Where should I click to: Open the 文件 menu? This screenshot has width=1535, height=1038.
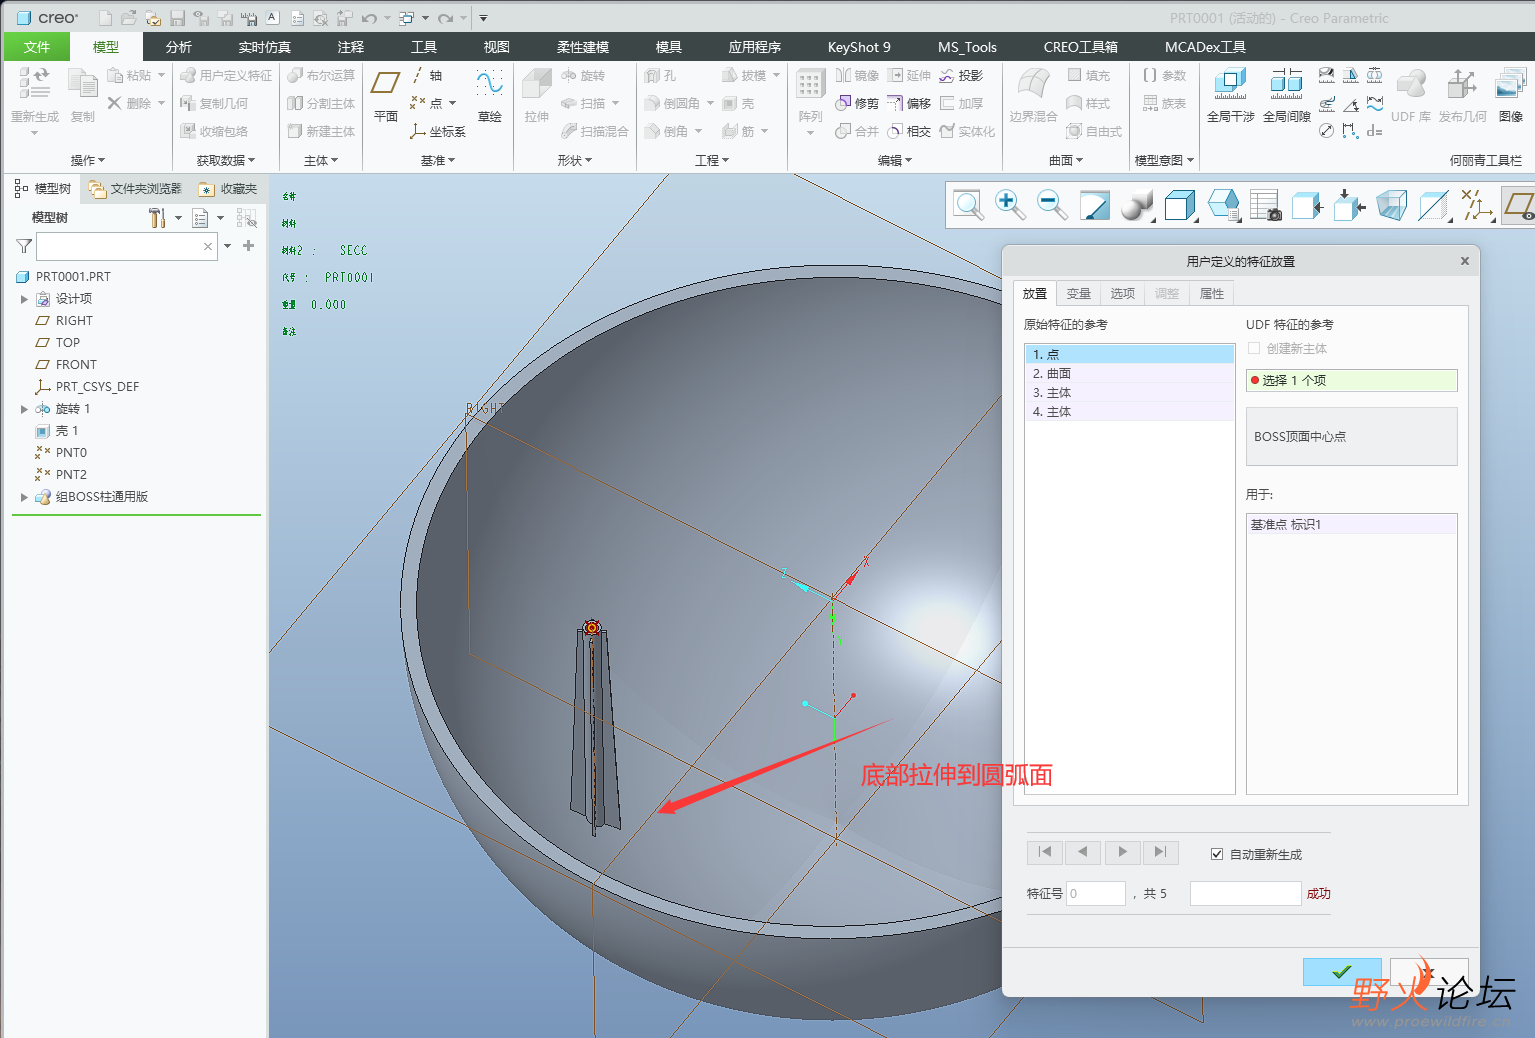37,47
